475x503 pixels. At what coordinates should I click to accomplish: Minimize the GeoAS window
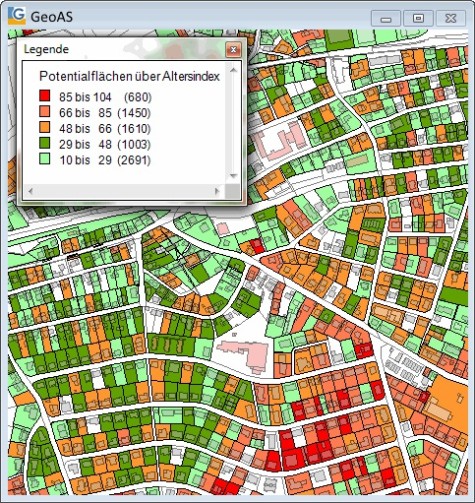click(x=386, y=18)
